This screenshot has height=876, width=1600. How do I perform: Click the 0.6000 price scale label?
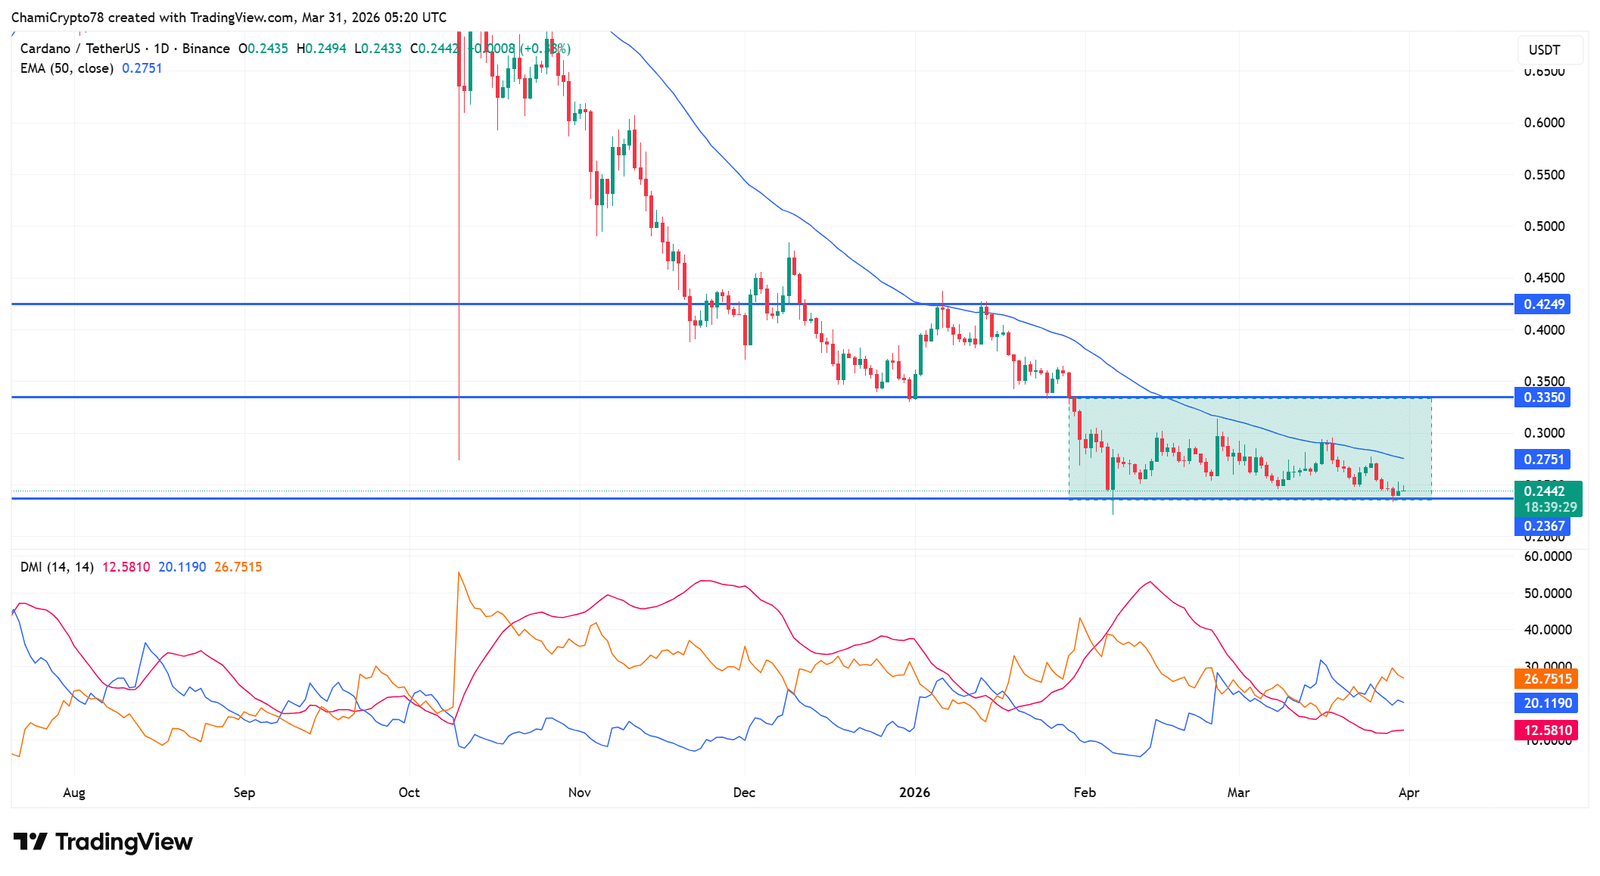[1544, 123]
